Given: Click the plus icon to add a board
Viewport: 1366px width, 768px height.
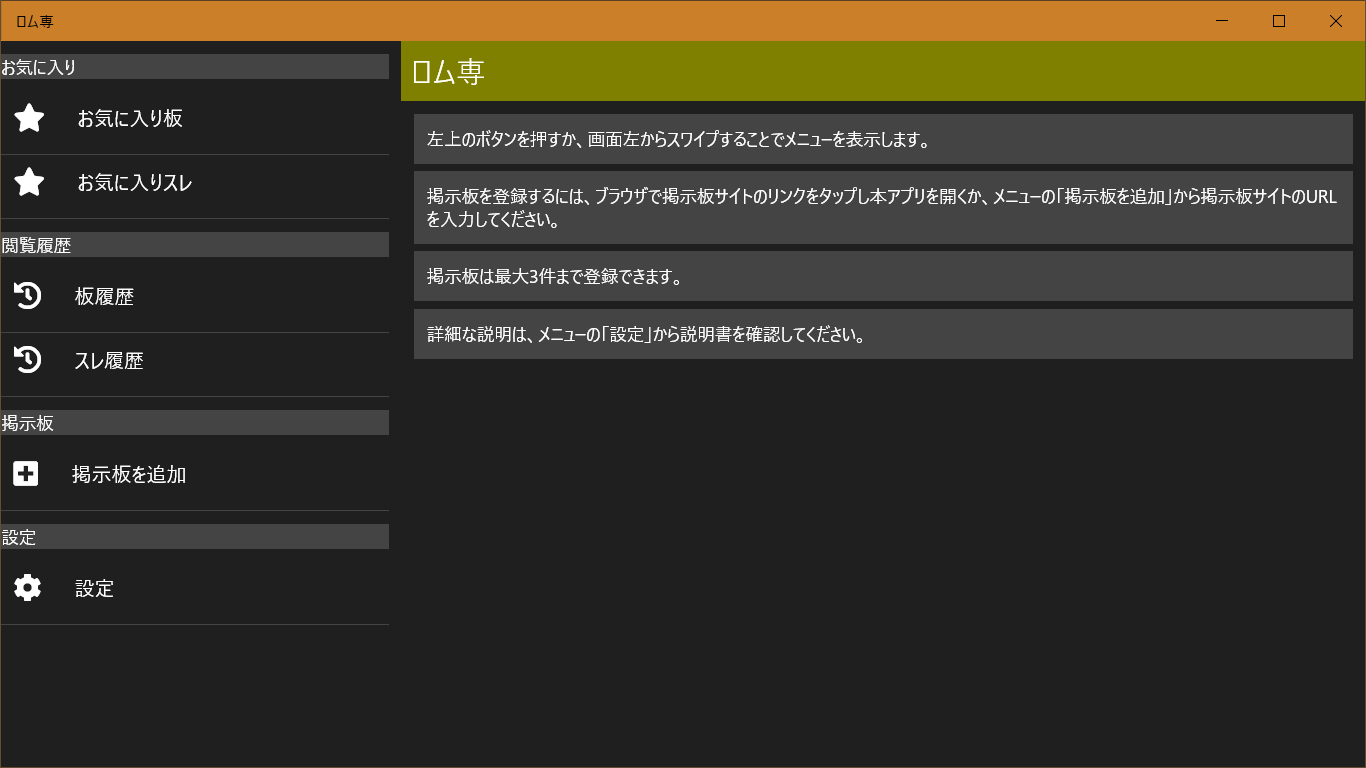Looking at the screenshot, I should click(24, 473).
